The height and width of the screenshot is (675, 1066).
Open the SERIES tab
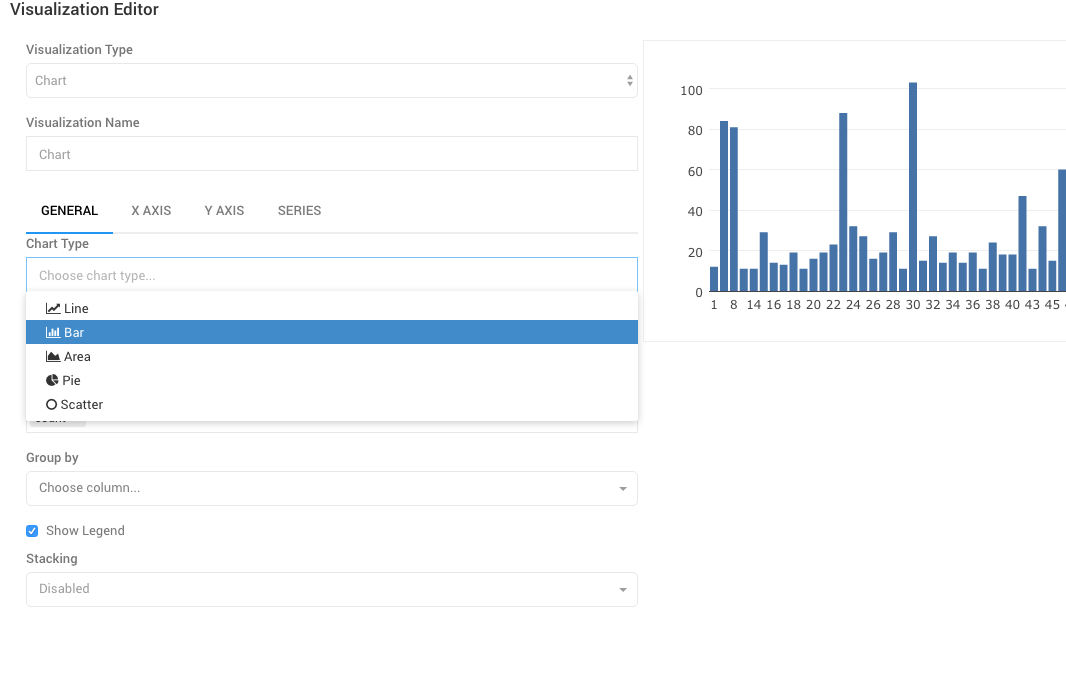tap(299, 211)
